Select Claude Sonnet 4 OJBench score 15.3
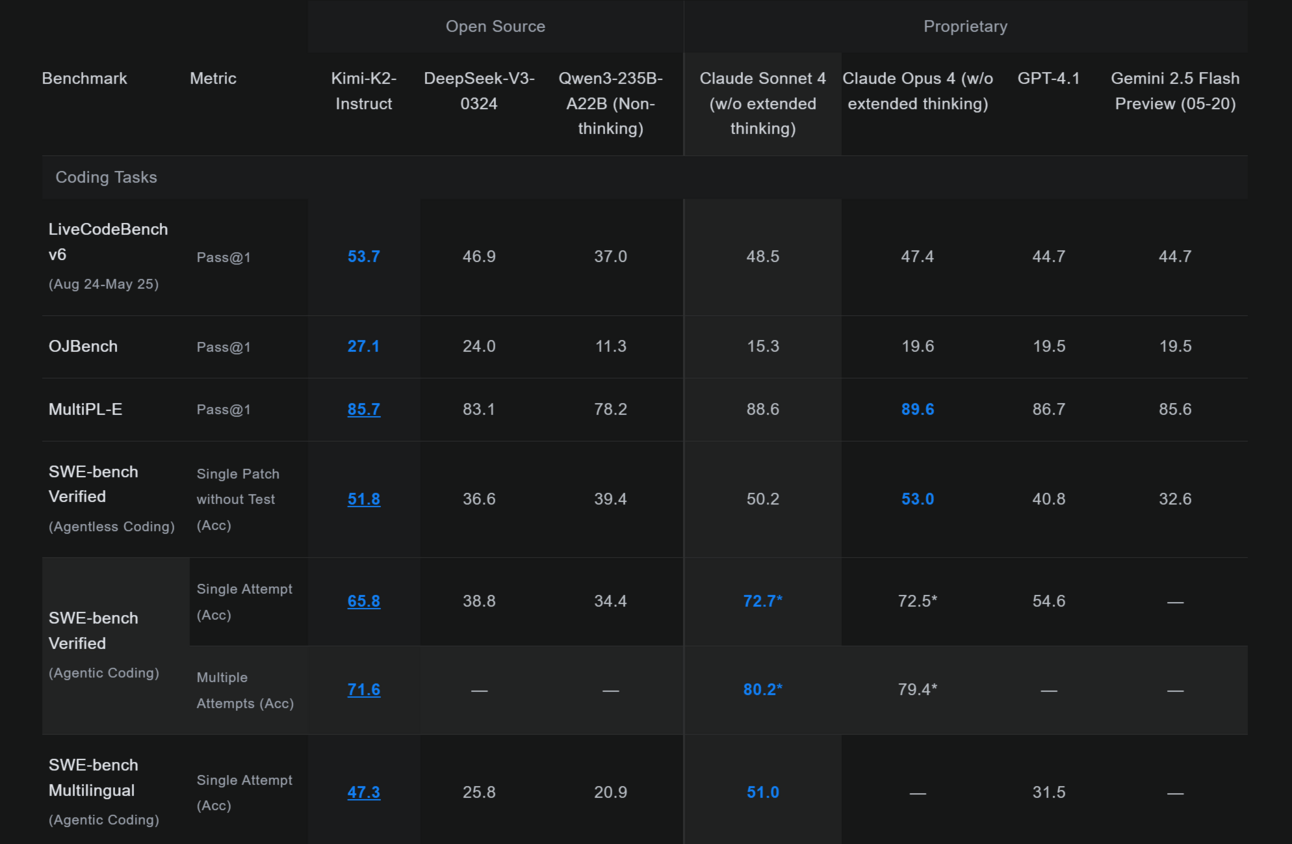1292x844 pixels. (763, 346)
